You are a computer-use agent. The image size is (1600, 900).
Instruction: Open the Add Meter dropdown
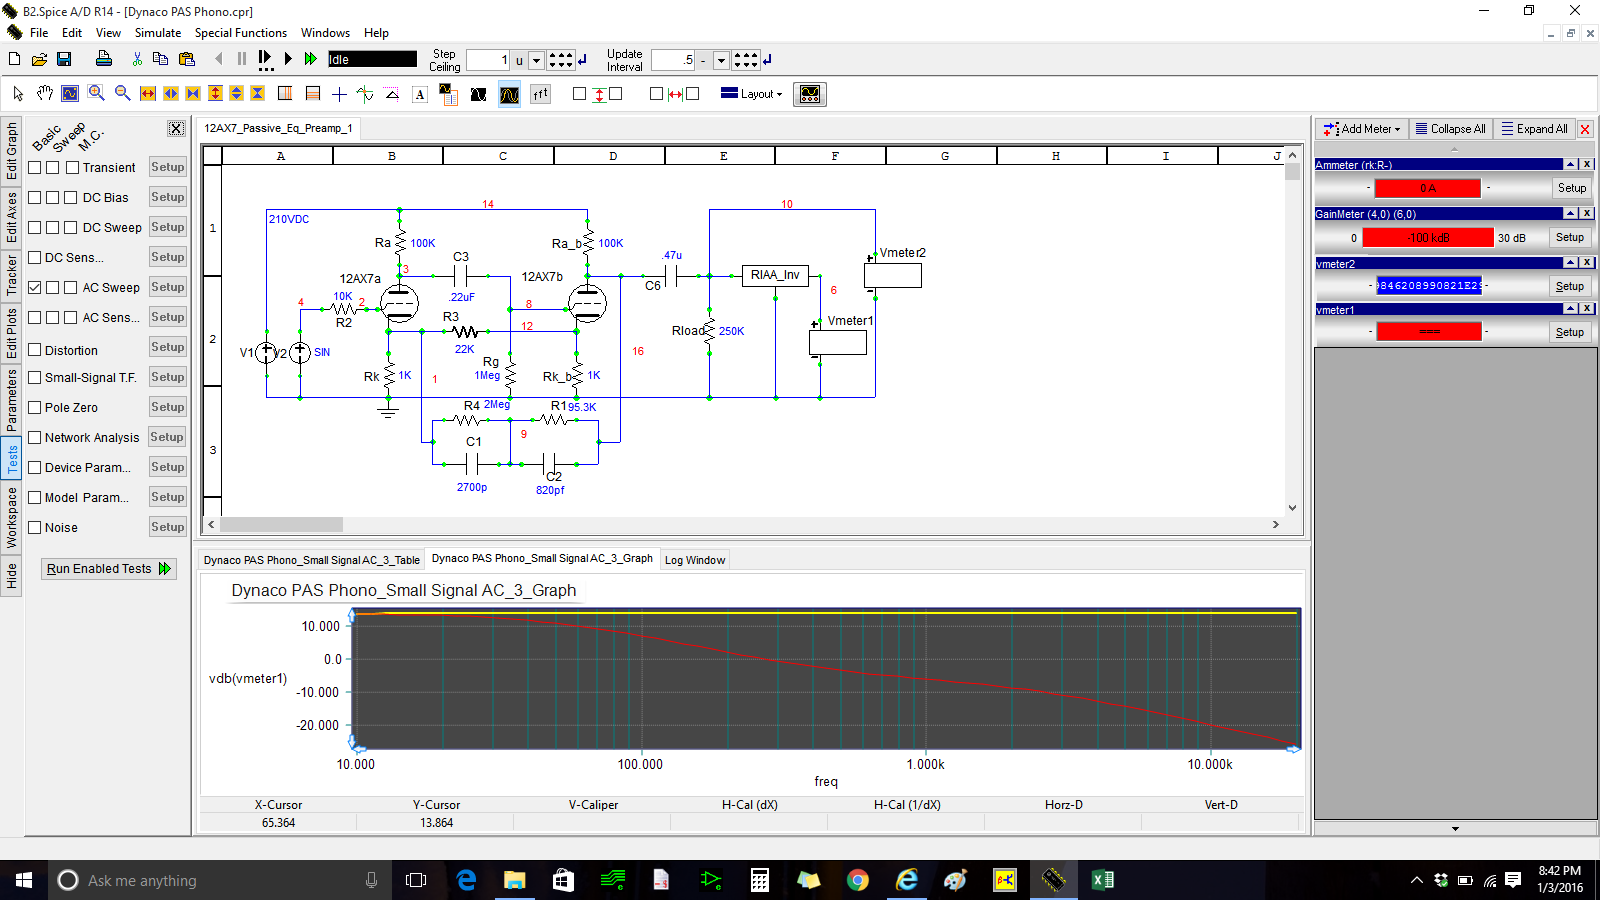(x=1363, y=129)
